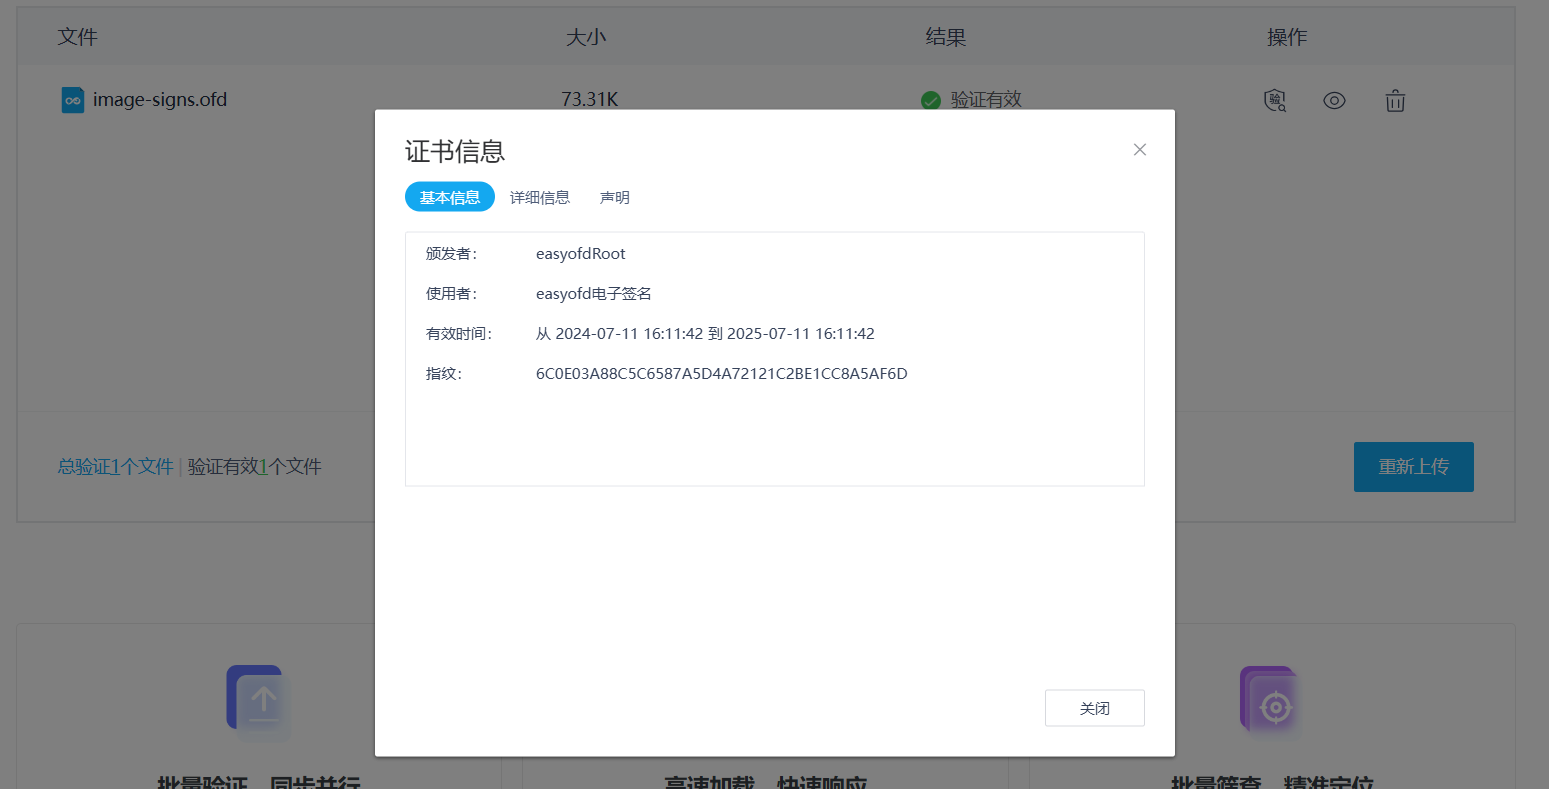This screenshot has width=1549, height=789.
Task: Select the issuer text easyofdRoot
Action: pos(580,253)
